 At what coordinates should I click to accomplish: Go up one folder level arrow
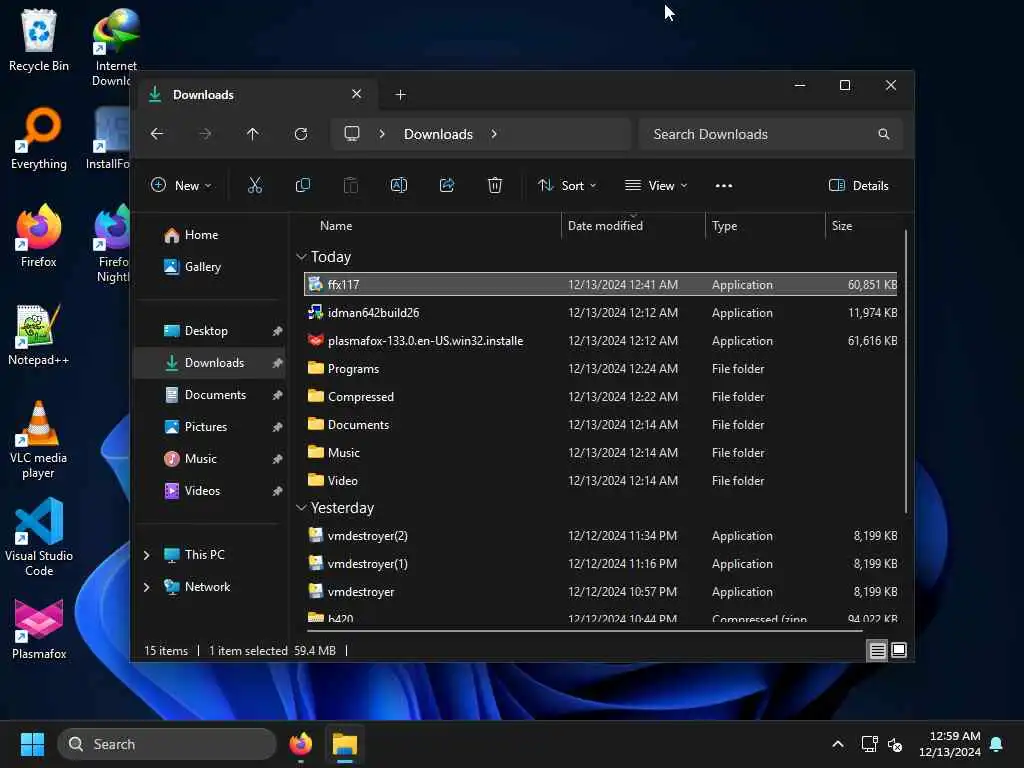[x=253, y=134]
